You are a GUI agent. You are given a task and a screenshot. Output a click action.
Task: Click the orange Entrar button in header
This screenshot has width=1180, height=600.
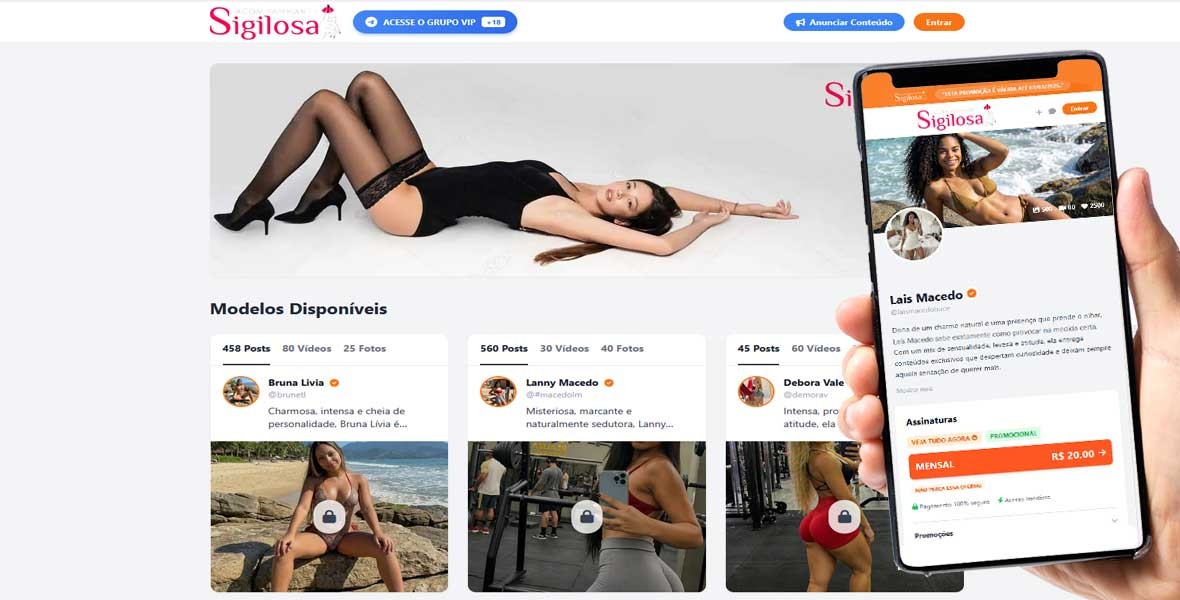(938, 22)
